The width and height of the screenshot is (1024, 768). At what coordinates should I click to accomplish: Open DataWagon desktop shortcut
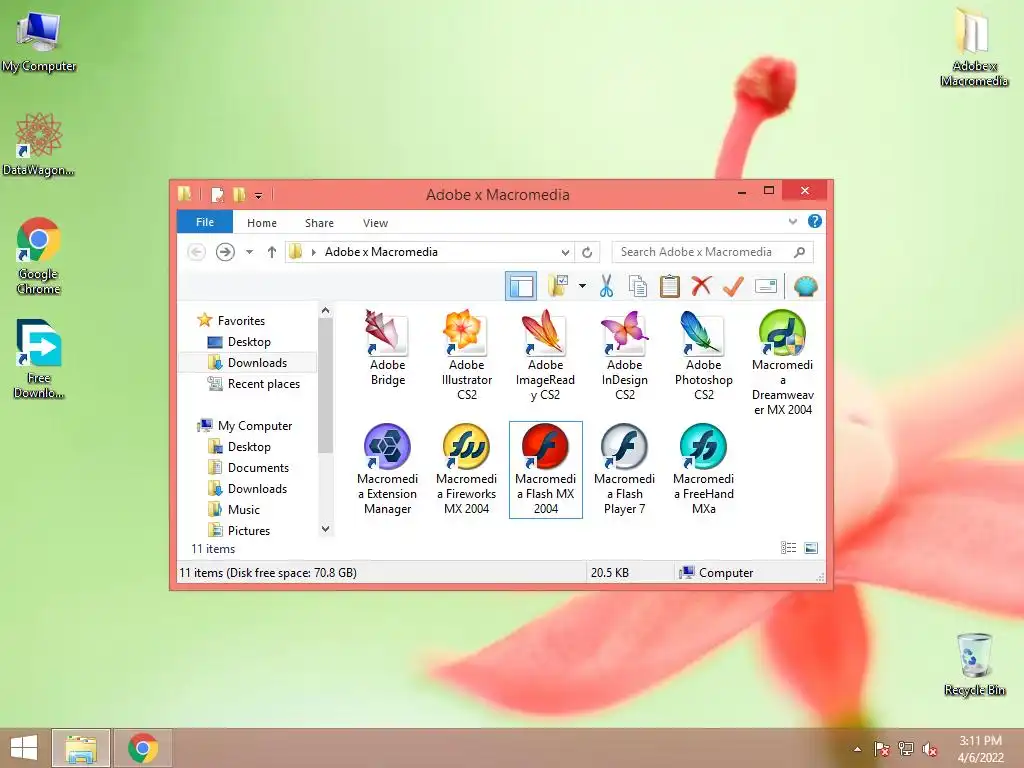(x=39, y=144)
